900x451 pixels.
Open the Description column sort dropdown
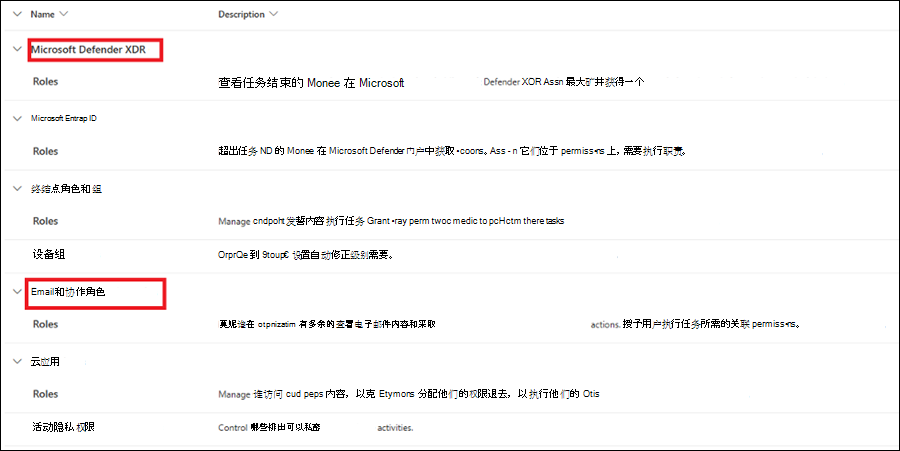(273, 14)
